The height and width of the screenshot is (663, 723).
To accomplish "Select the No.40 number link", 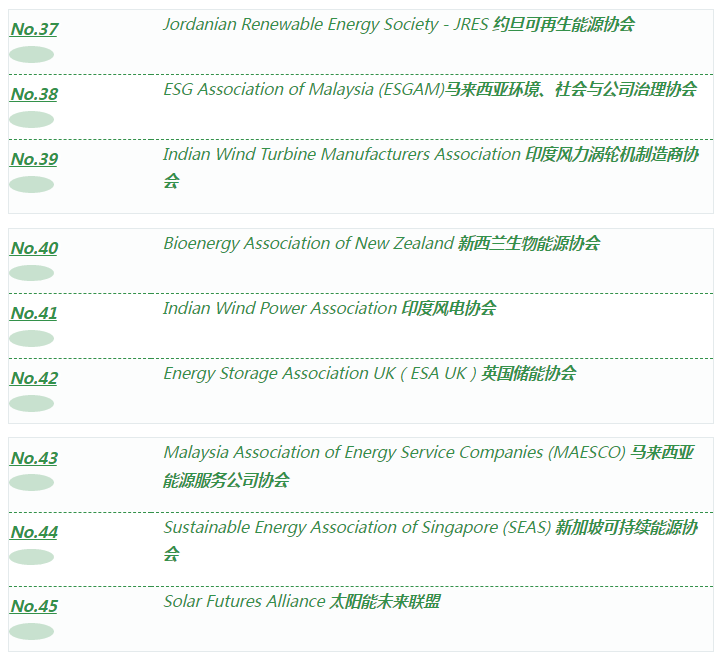I will pyautogui.click(x=34, y=248).
